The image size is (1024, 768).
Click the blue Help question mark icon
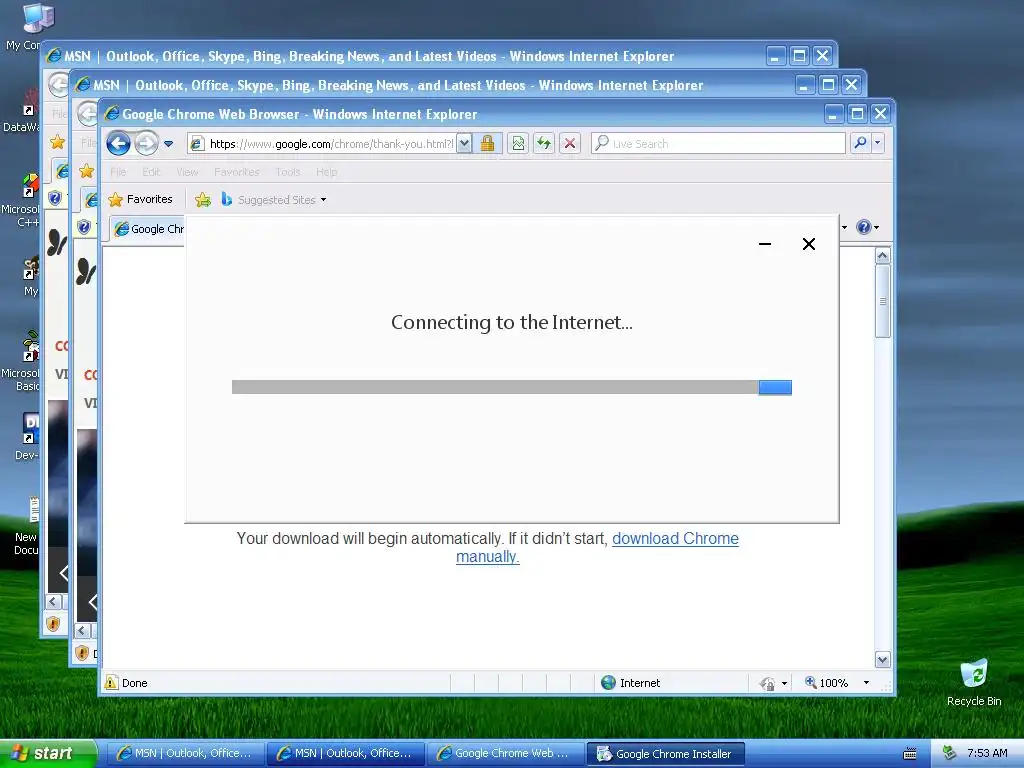click(864, 227)
